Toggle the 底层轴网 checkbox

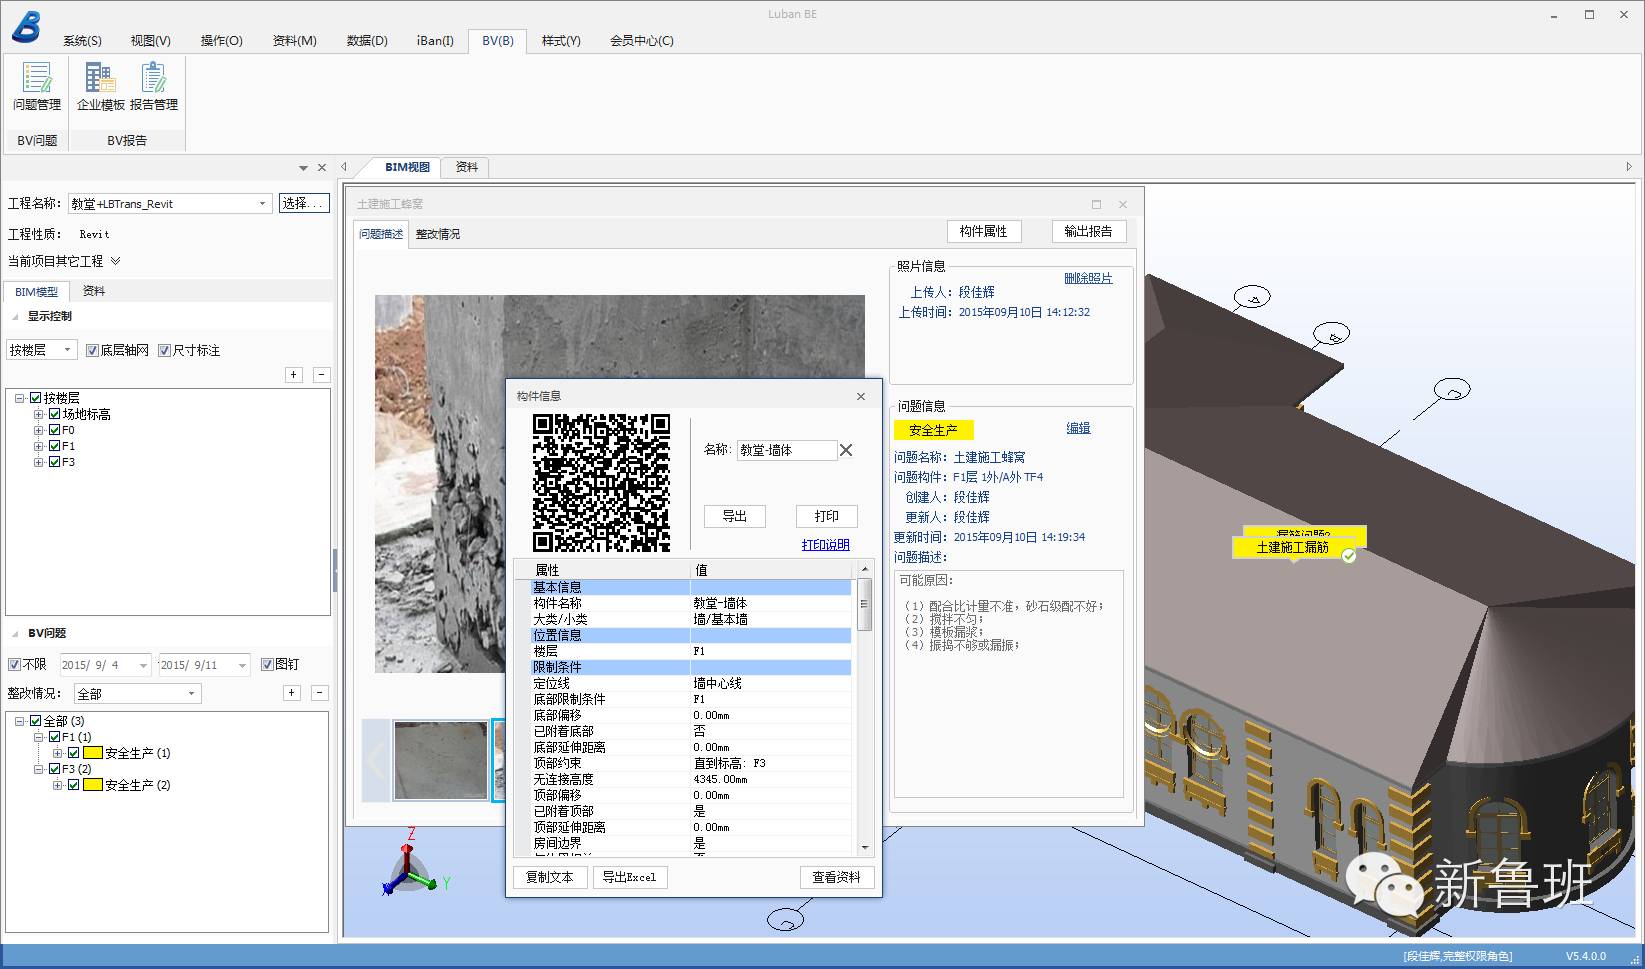coord(92,351)
